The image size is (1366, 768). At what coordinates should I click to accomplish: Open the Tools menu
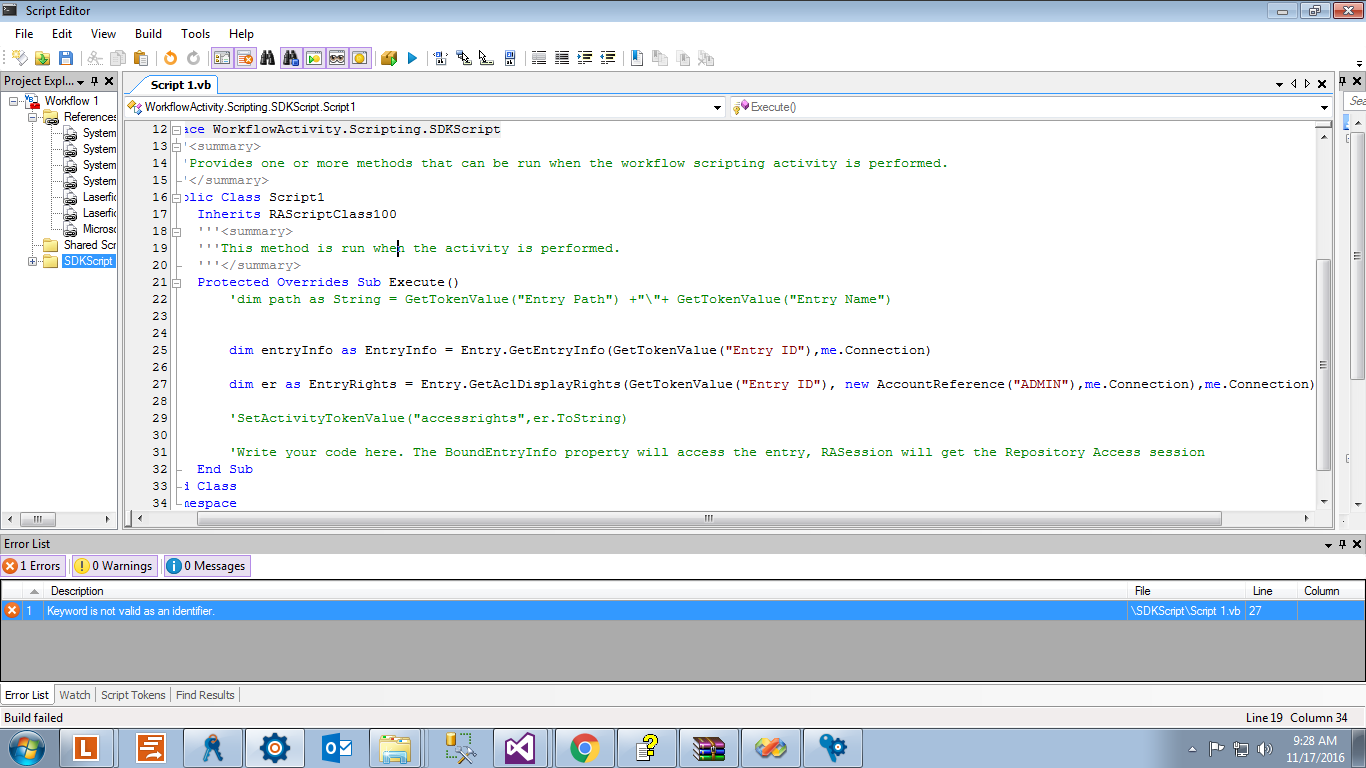[x=196, y=34]
